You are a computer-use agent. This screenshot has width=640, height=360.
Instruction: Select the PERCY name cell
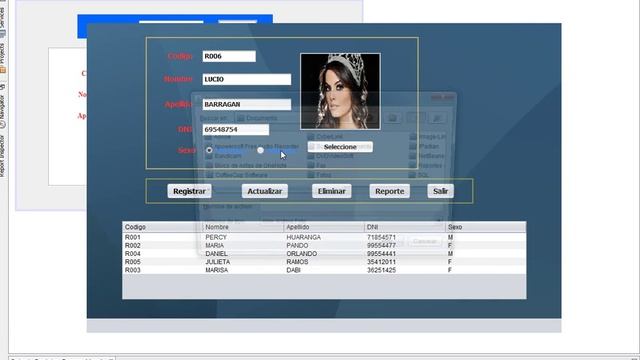[x=243, y=237]
